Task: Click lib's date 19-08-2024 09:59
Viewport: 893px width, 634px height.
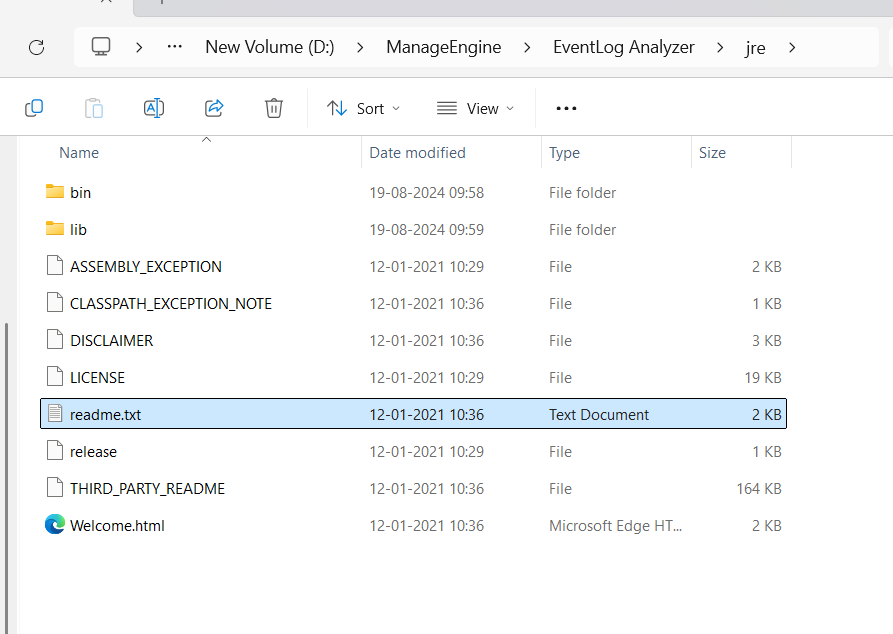Action: click(427, 230)
